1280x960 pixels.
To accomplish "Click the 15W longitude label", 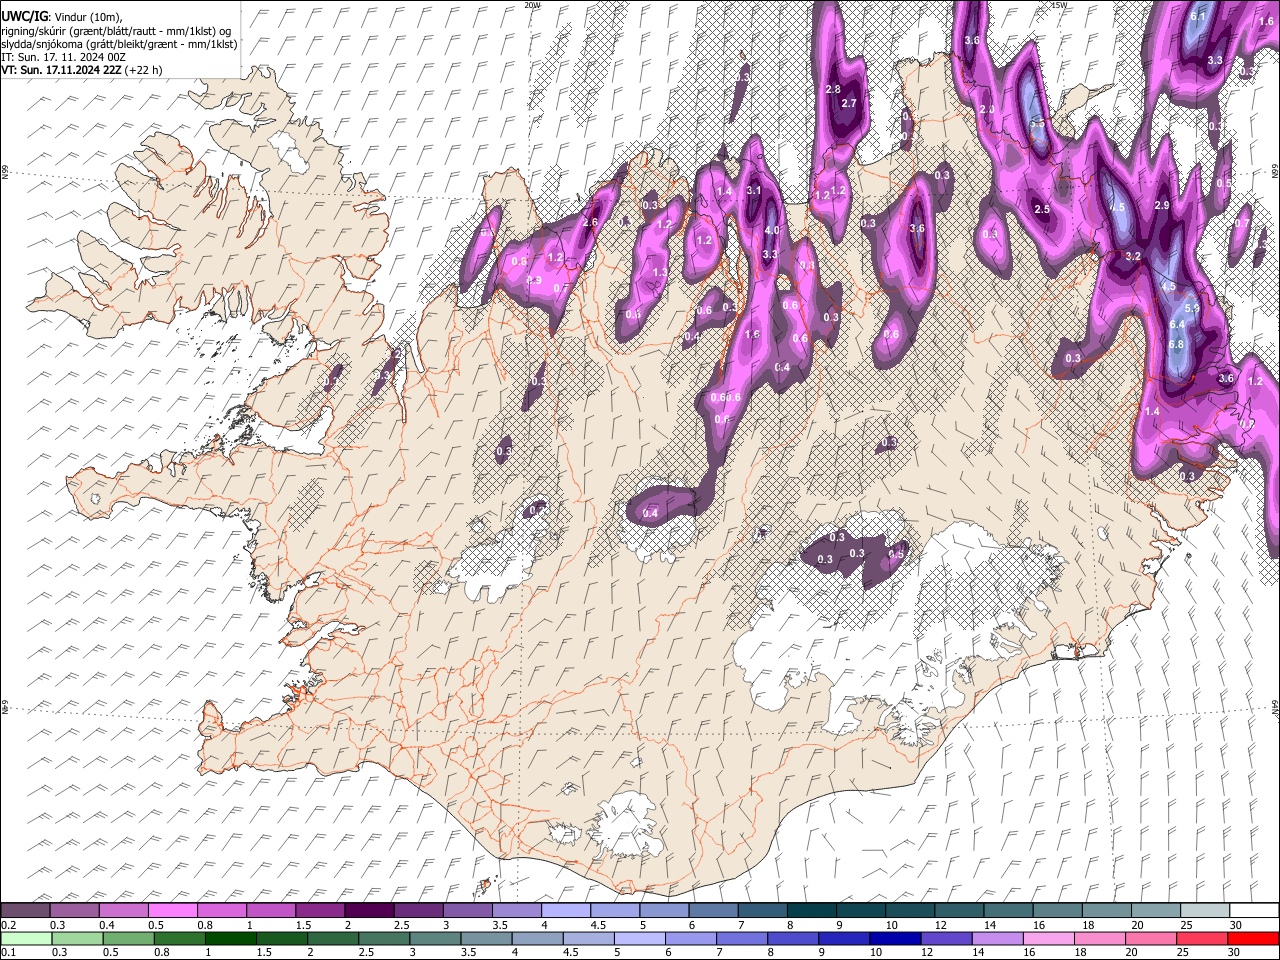I will click(1059, 5).
